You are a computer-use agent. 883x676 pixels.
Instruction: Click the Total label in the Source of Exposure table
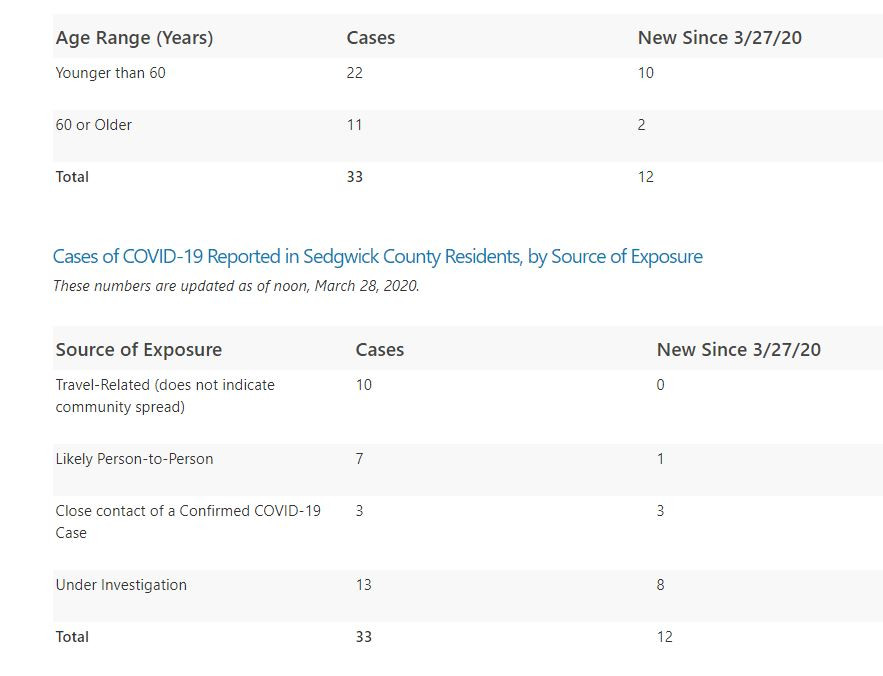point(72,637)
